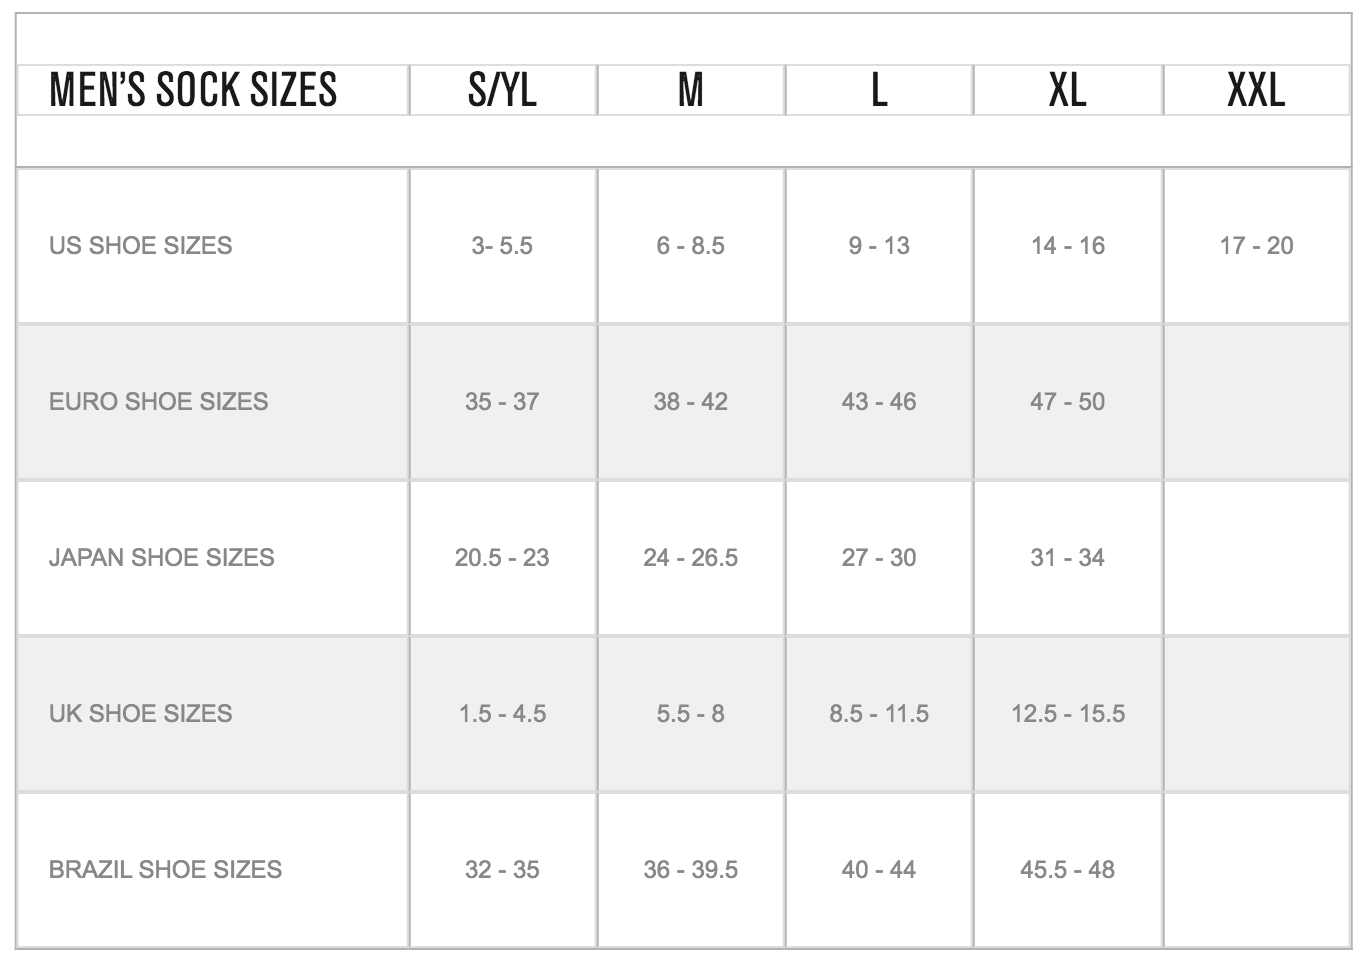Click the Brazil 36 - 39.5 cell
The height and width of the screenshot is (966, 1368).
[x=690, y=870]
